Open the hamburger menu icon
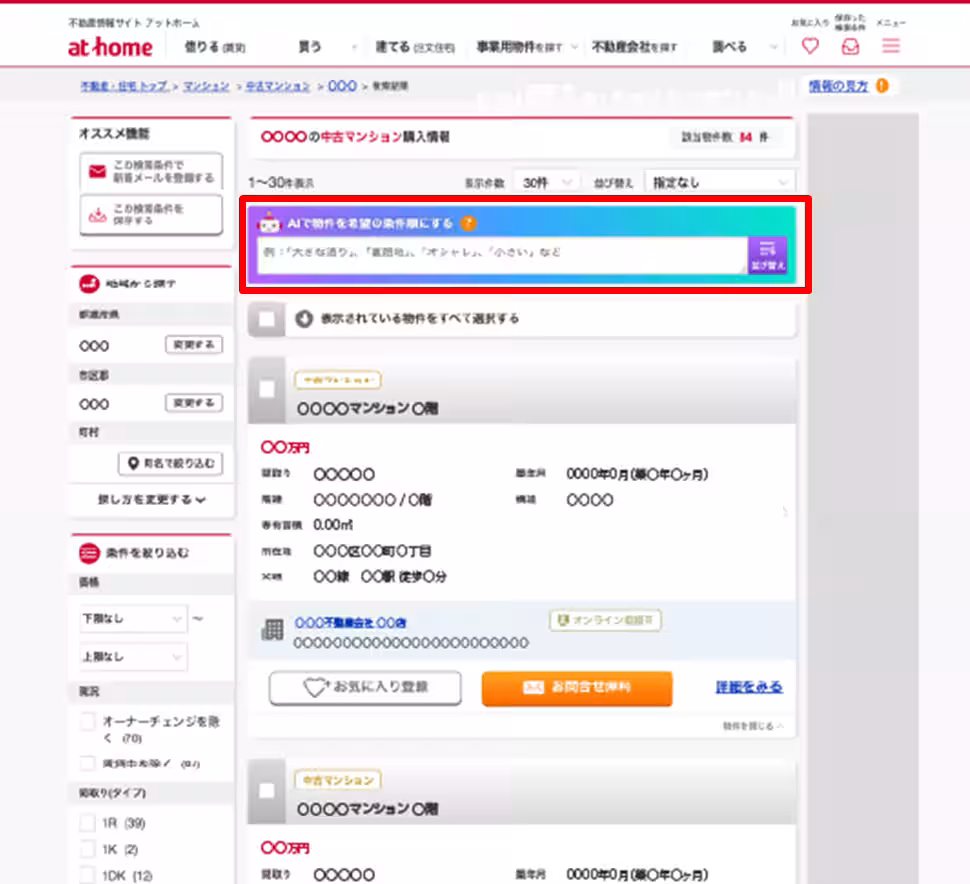 (891, 46)
